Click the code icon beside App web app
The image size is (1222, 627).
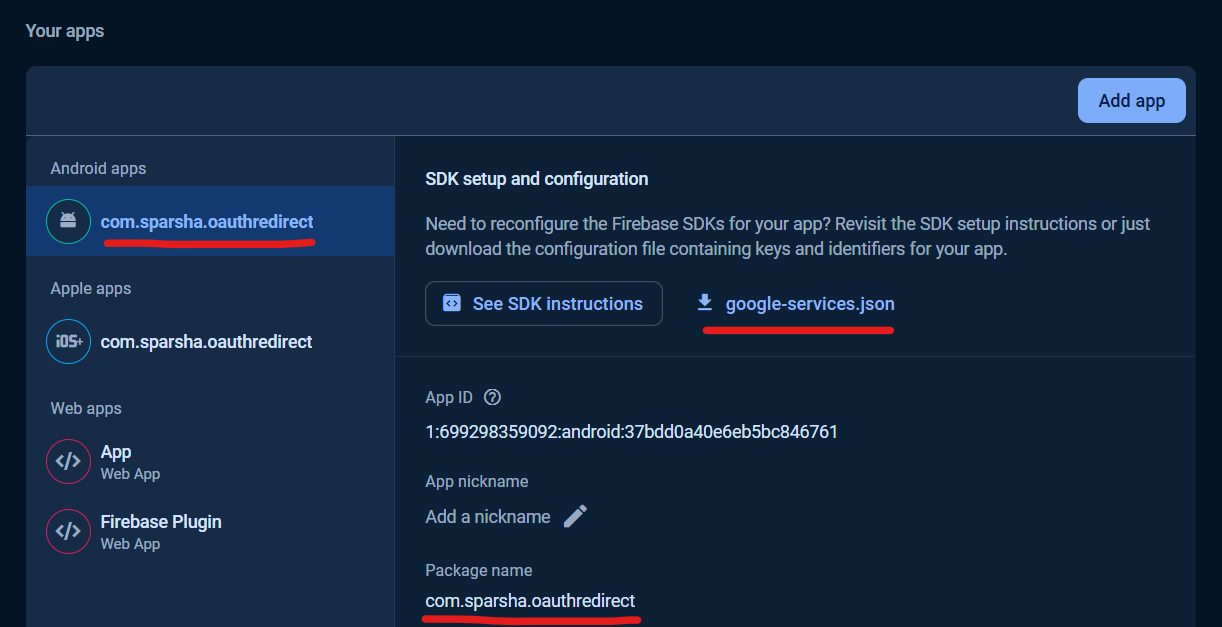point(68,462)
